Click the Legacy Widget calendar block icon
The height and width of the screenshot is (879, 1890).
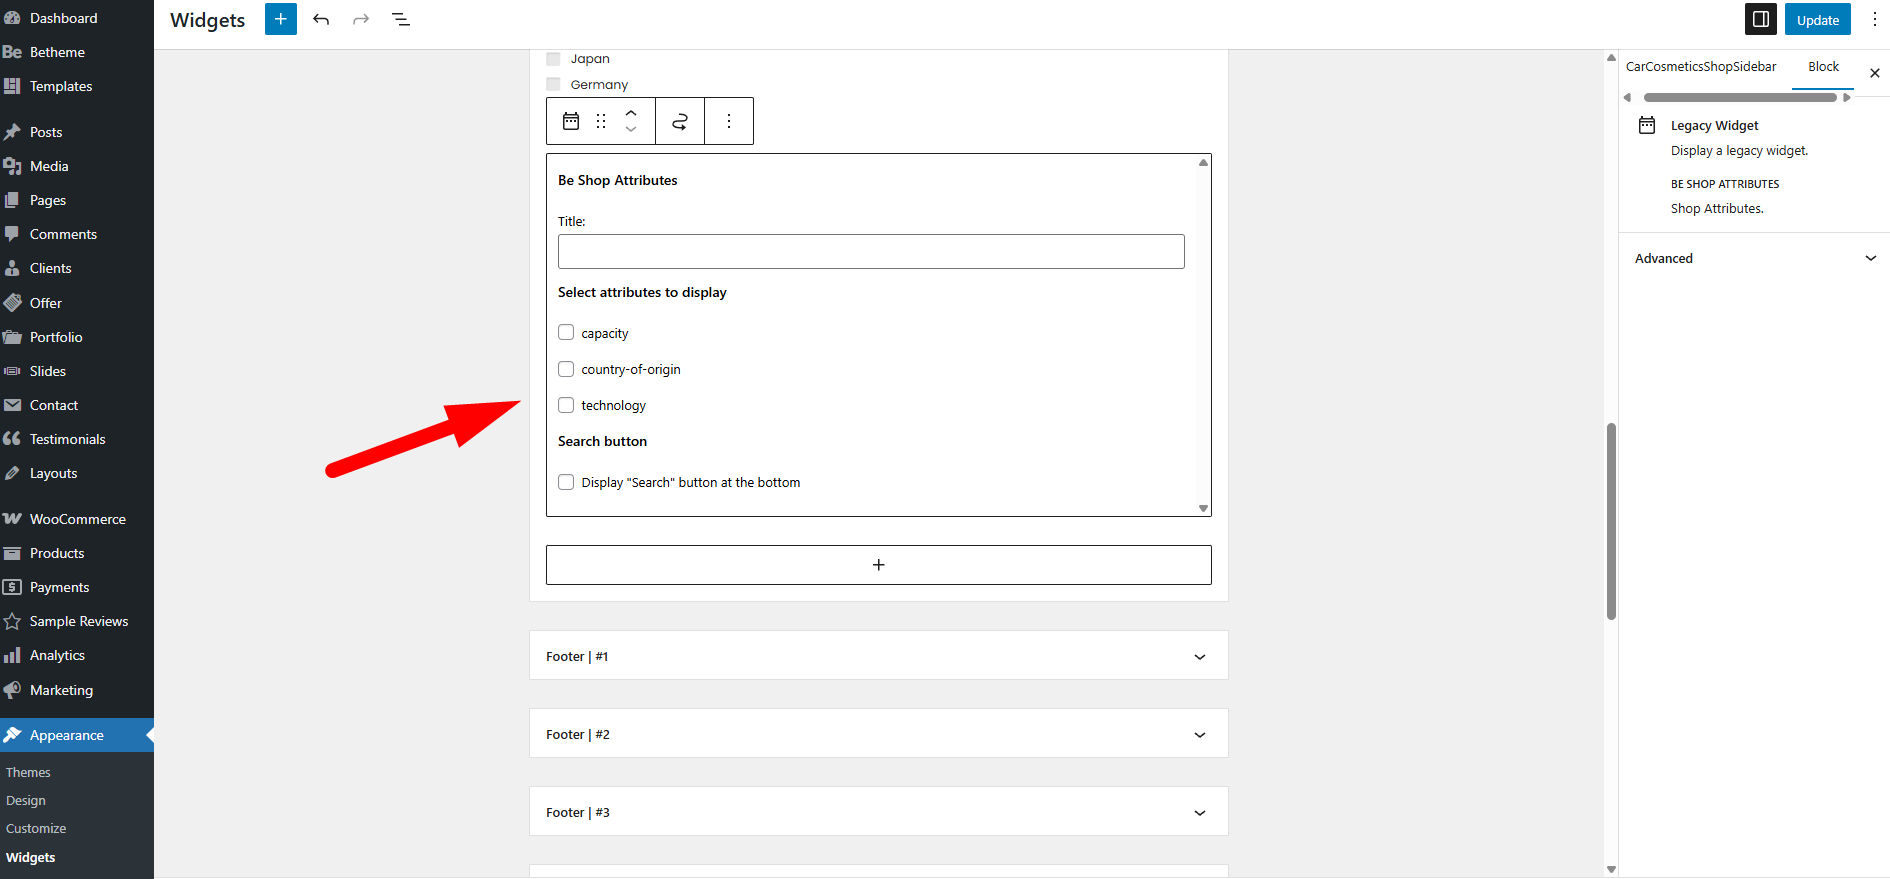tap(571, 121)
